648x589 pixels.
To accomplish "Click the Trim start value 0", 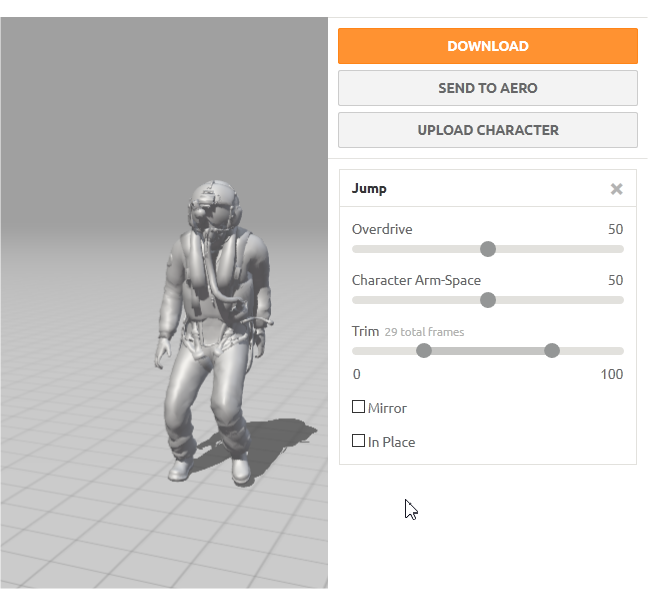I will click(x=357, y=374).
